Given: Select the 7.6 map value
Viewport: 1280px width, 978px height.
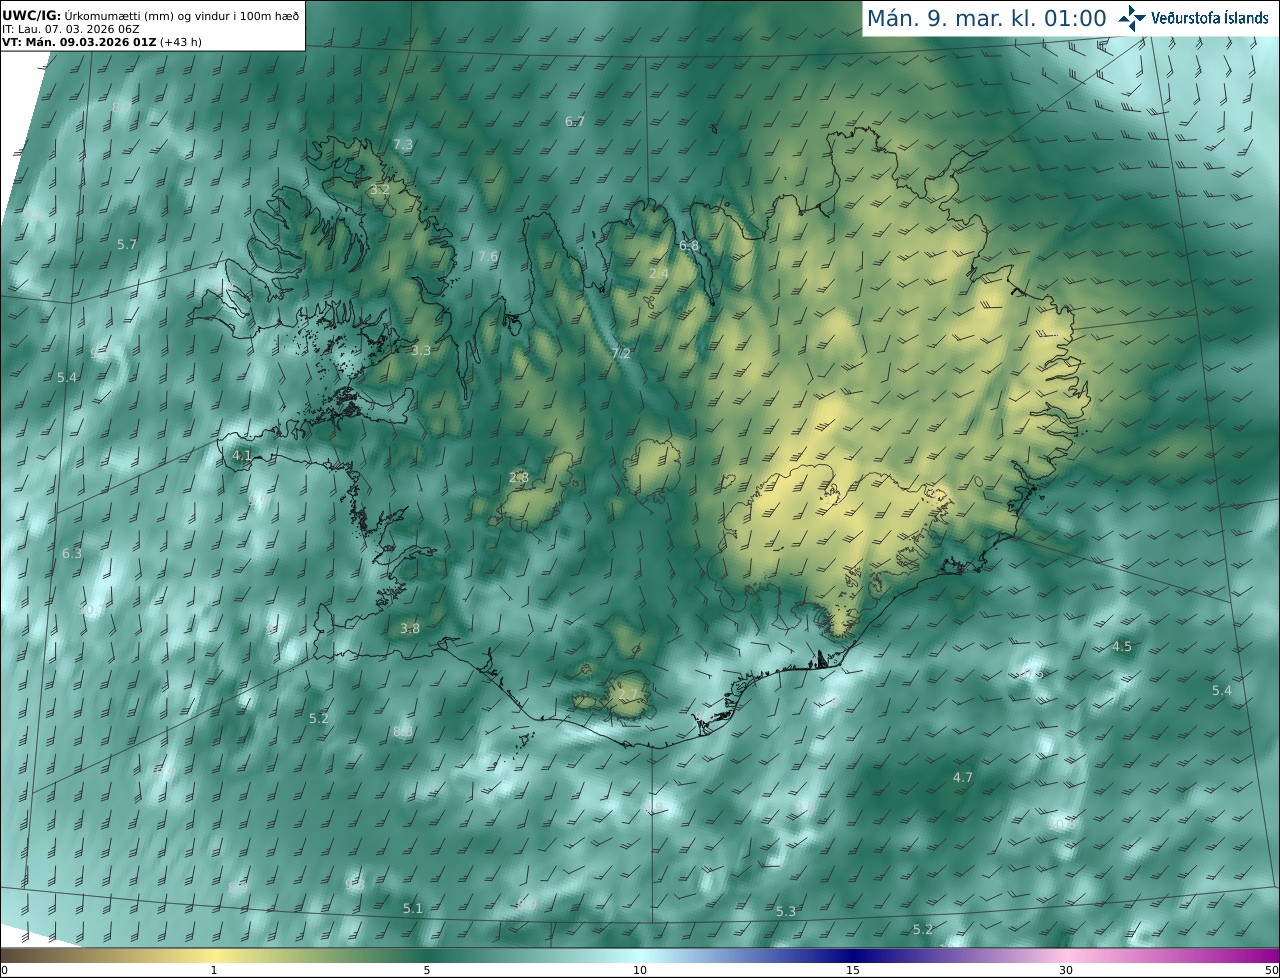Looking at the screenshot, I should [487, 257].
